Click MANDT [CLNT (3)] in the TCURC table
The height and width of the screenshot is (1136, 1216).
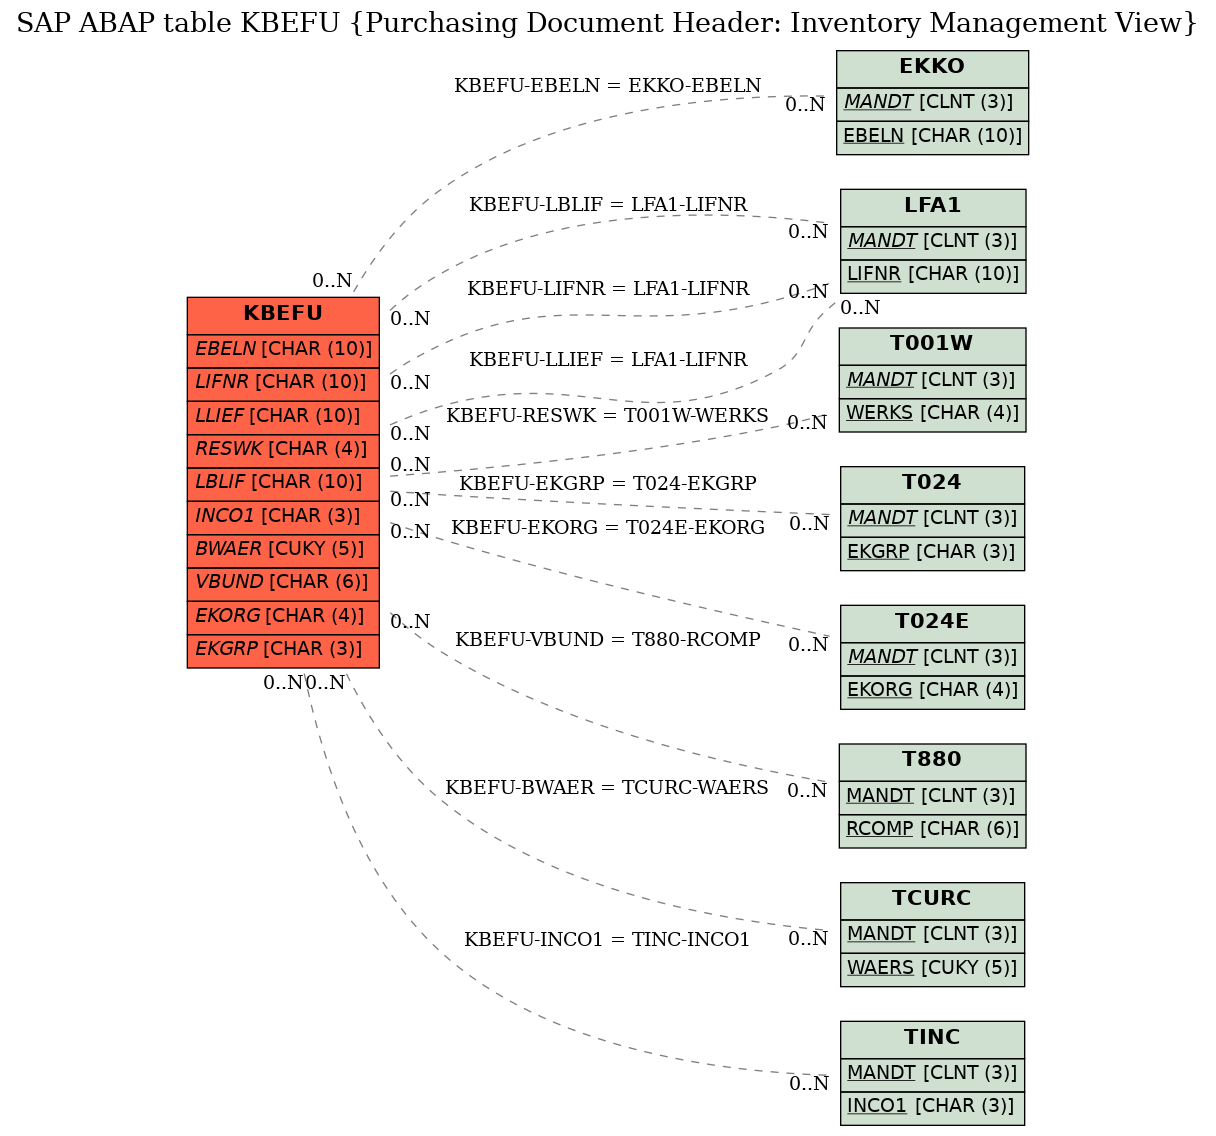coord(932,936)
